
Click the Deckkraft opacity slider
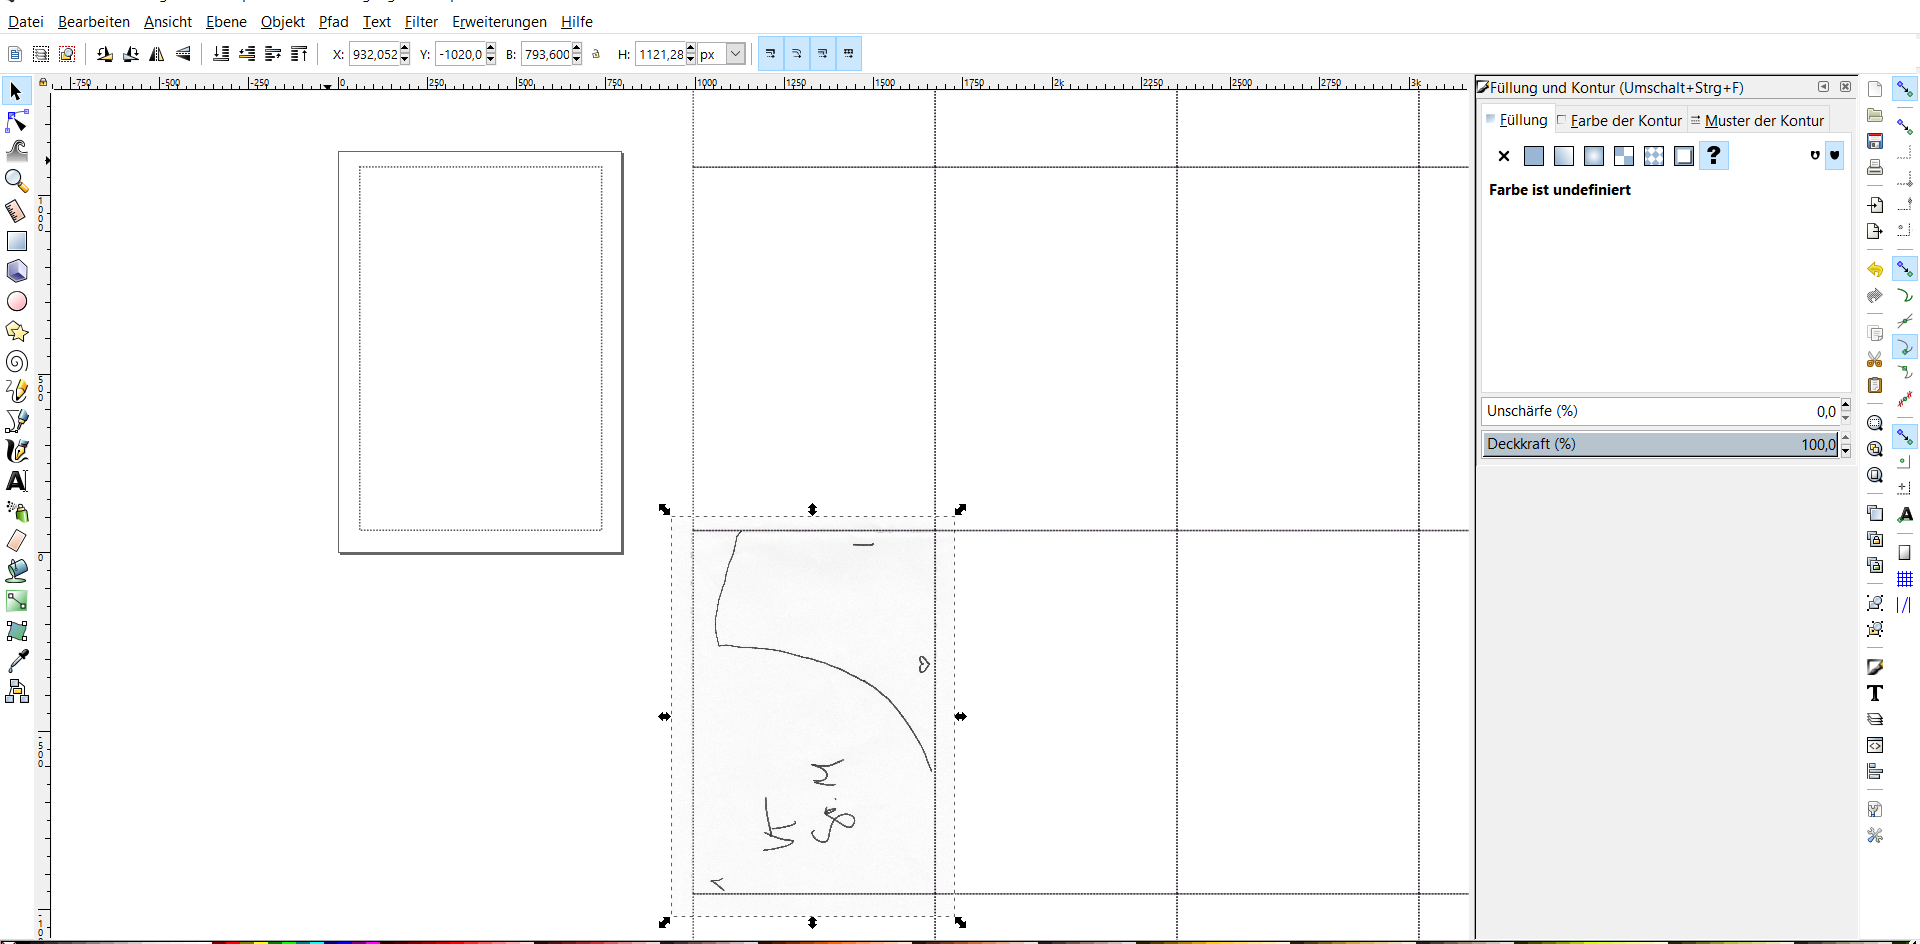pyautogui.click(x=1660, y=444)
